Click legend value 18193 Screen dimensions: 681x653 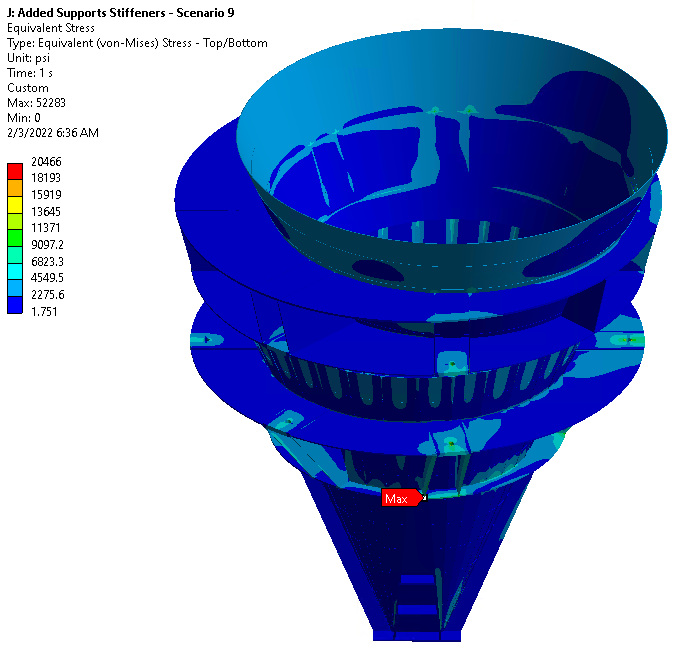click(x=46, y=178)
